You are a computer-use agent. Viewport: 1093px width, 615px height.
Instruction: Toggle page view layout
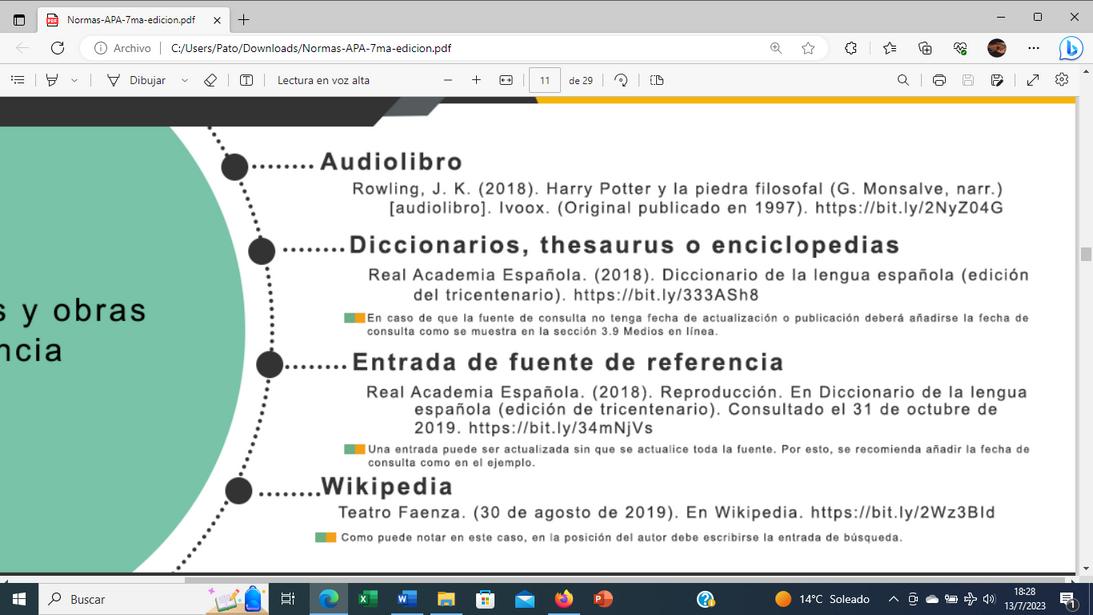[657, 80]
